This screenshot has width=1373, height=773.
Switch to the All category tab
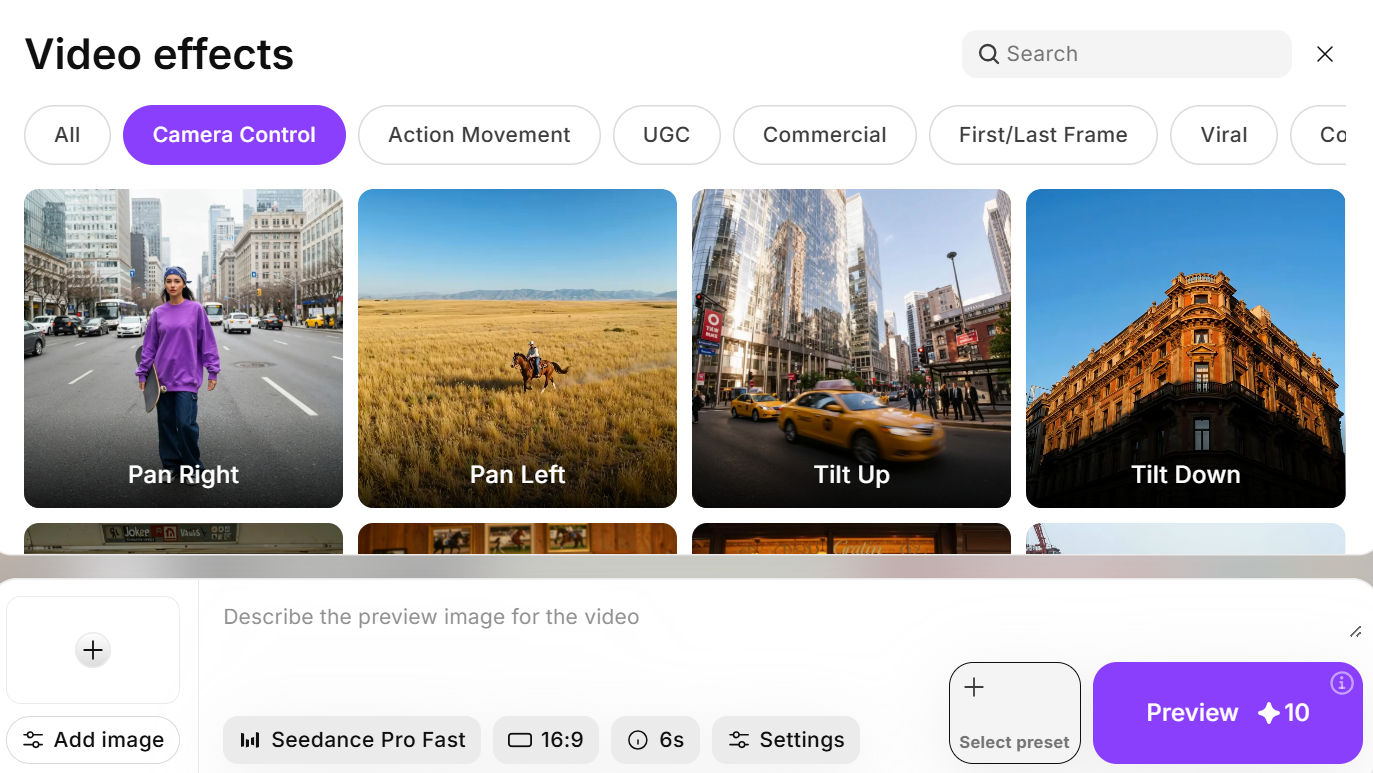67,134
